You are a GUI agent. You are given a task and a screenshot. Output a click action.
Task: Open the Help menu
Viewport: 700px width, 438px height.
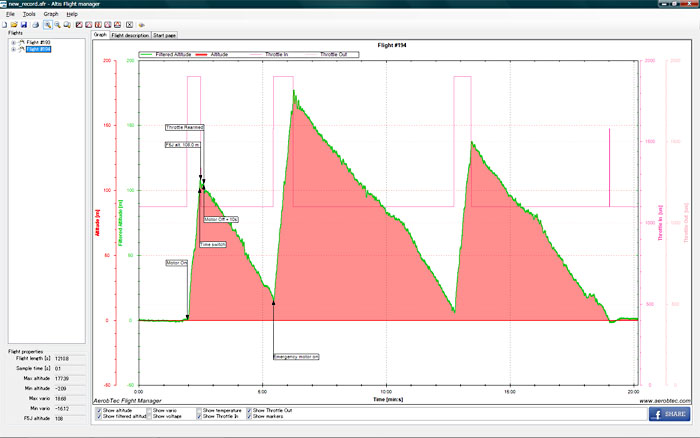point(72,14)
